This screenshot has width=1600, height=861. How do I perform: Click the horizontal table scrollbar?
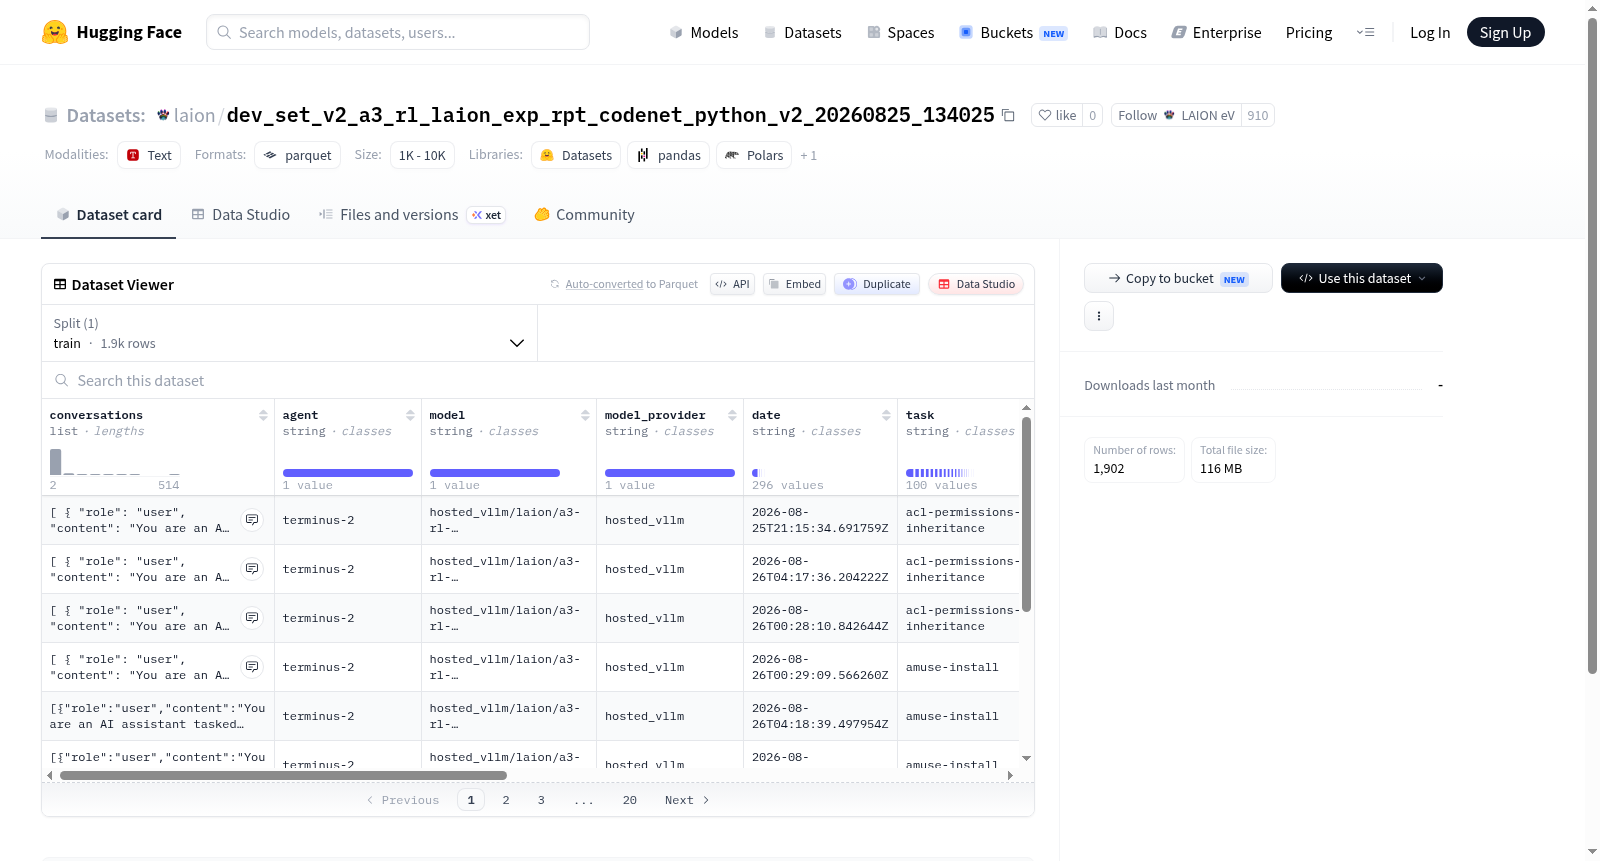click(x=283, y=775)
